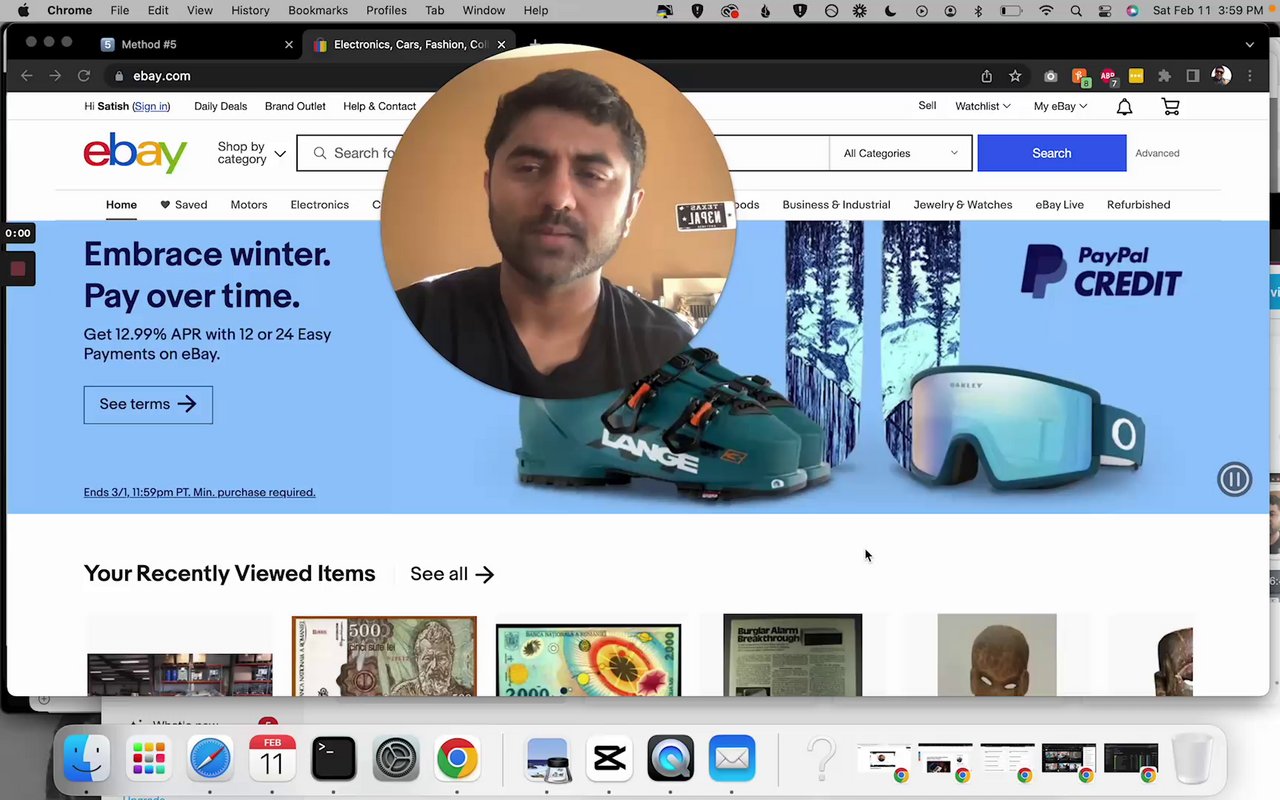1280x800 pixels.
Task: Click the Sell link
Action: [x=927, y=106]
